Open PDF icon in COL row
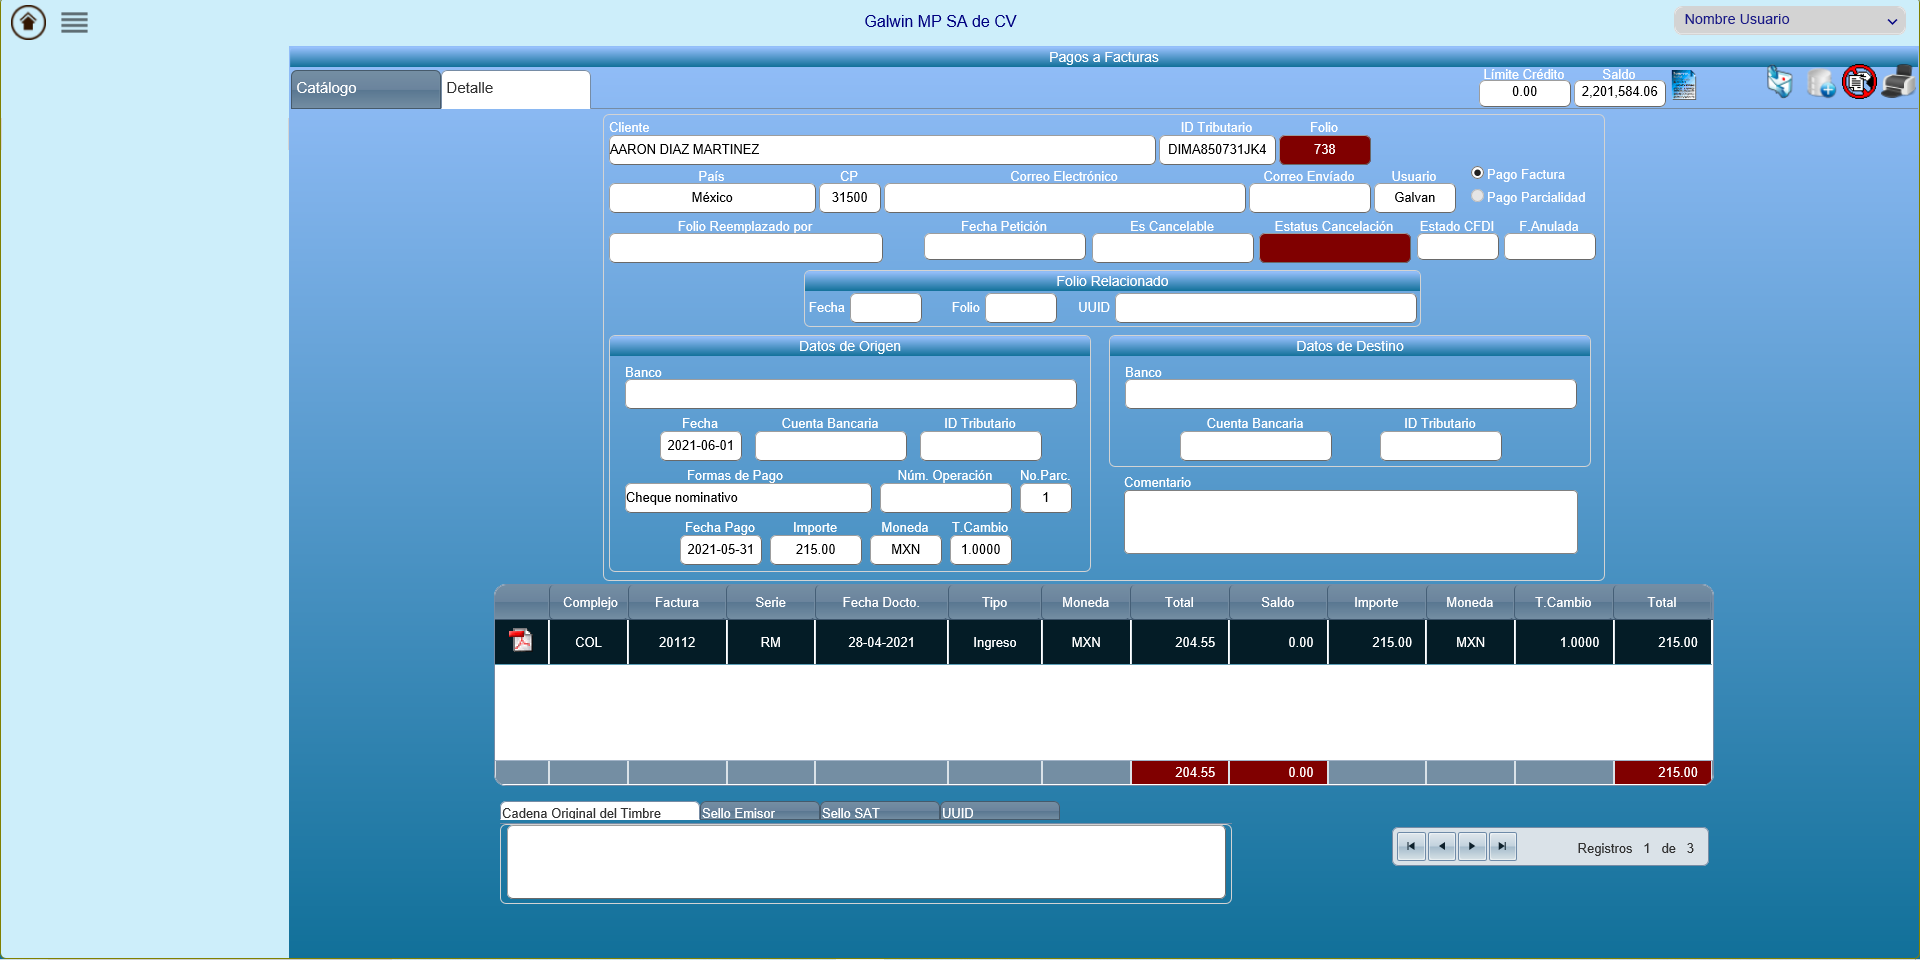This screenshot has width=1920, height=960. coord(521,641)
